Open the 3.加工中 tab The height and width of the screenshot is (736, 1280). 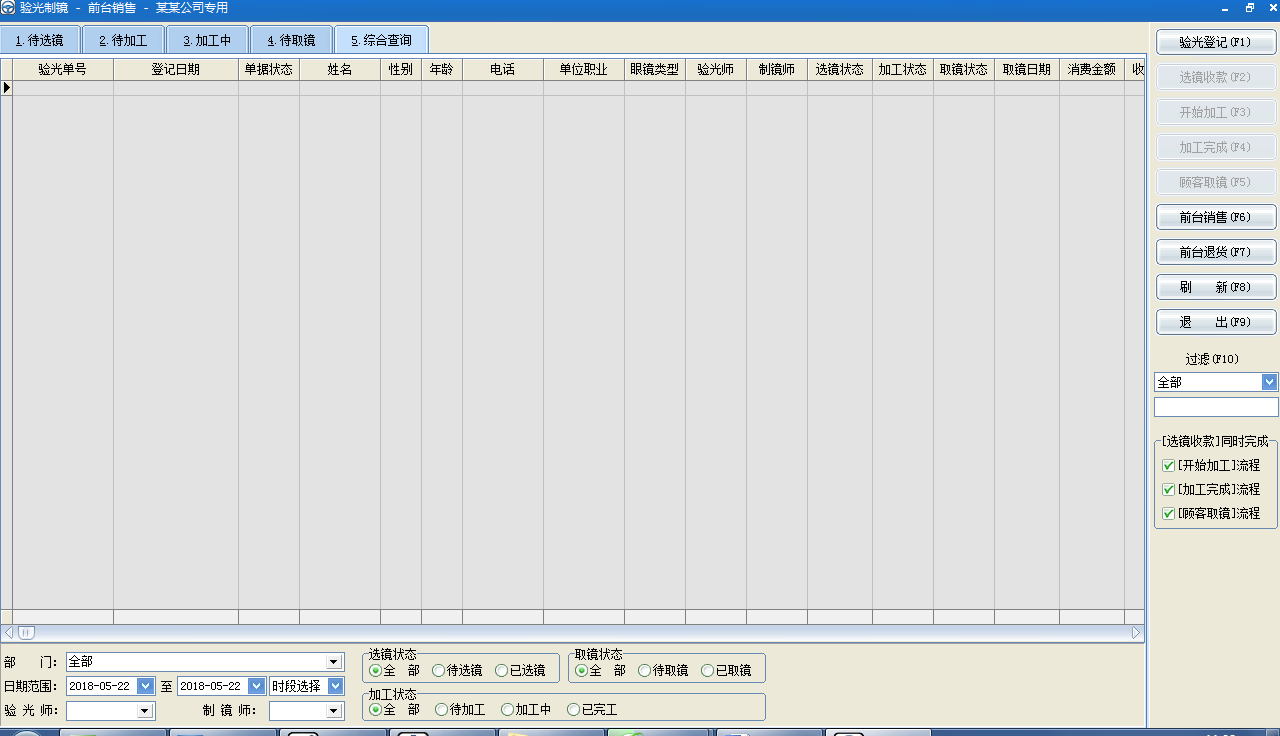pos(207,41)
